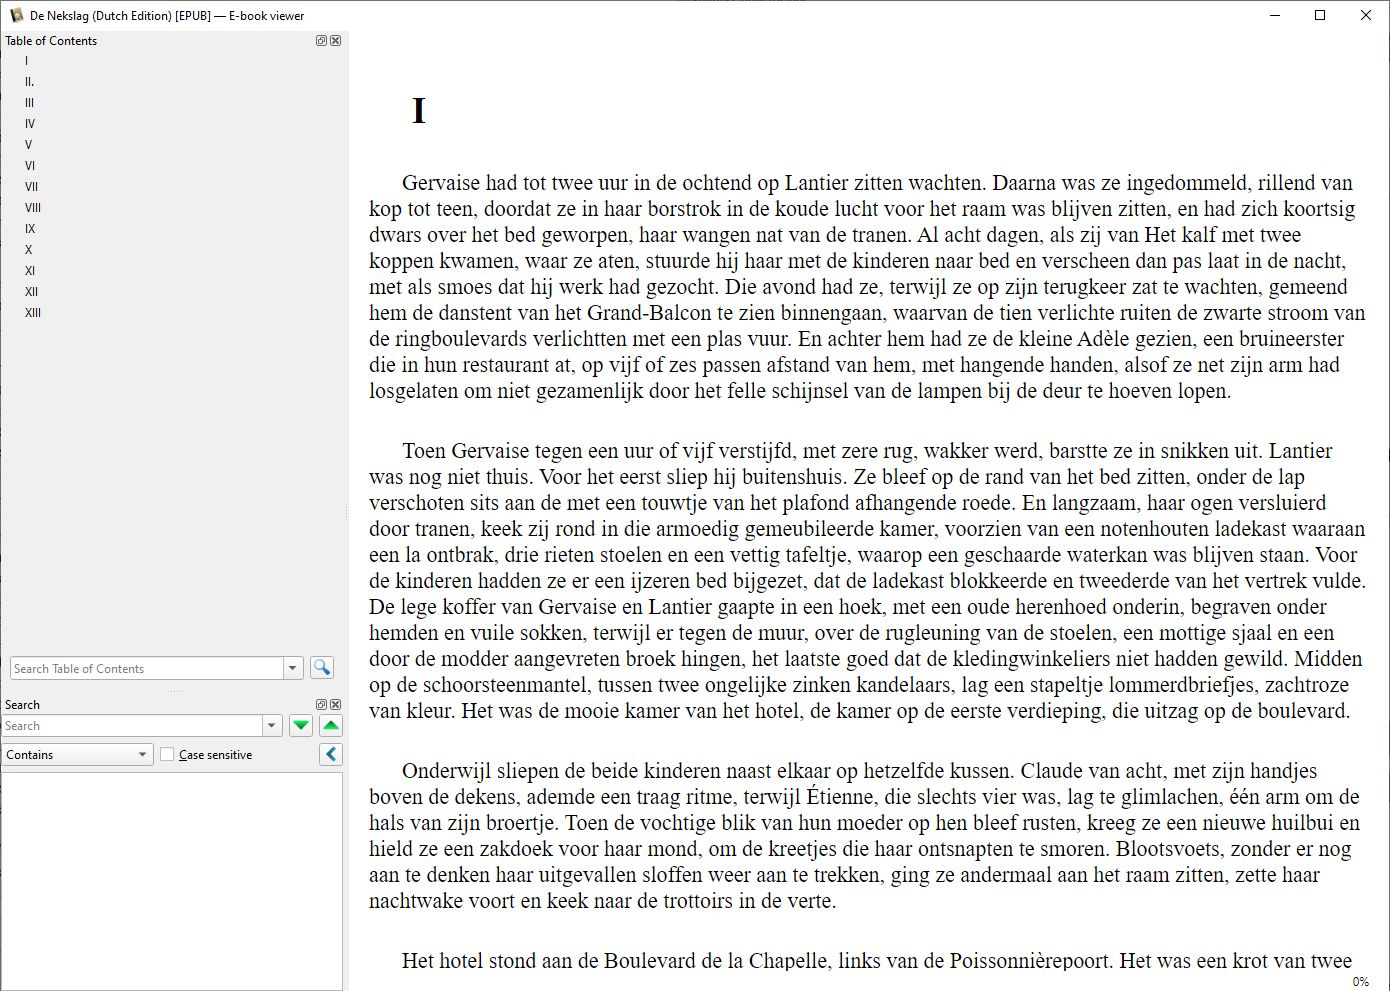Click the paragraph starting "Gervaise had tot twee uur"
This screenshot has height=991, width=1390.
(867, 287)
